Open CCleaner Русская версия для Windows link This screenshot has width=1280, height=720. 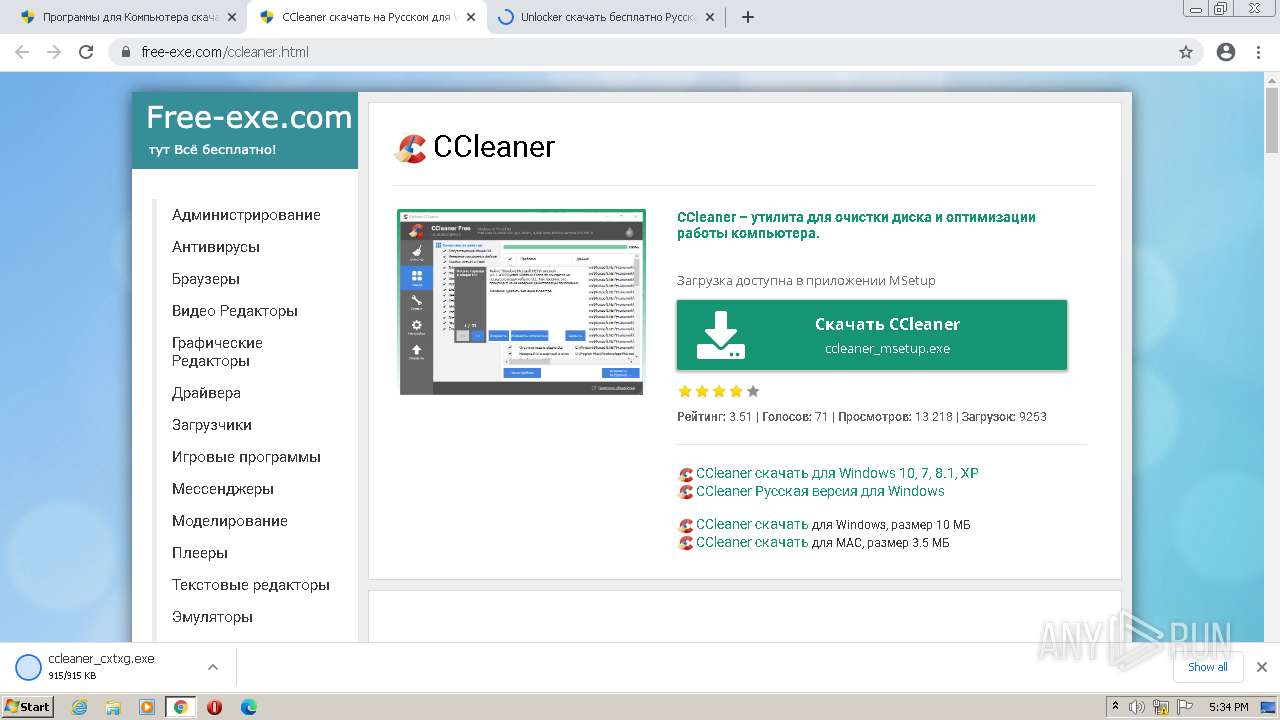point(820,491)
